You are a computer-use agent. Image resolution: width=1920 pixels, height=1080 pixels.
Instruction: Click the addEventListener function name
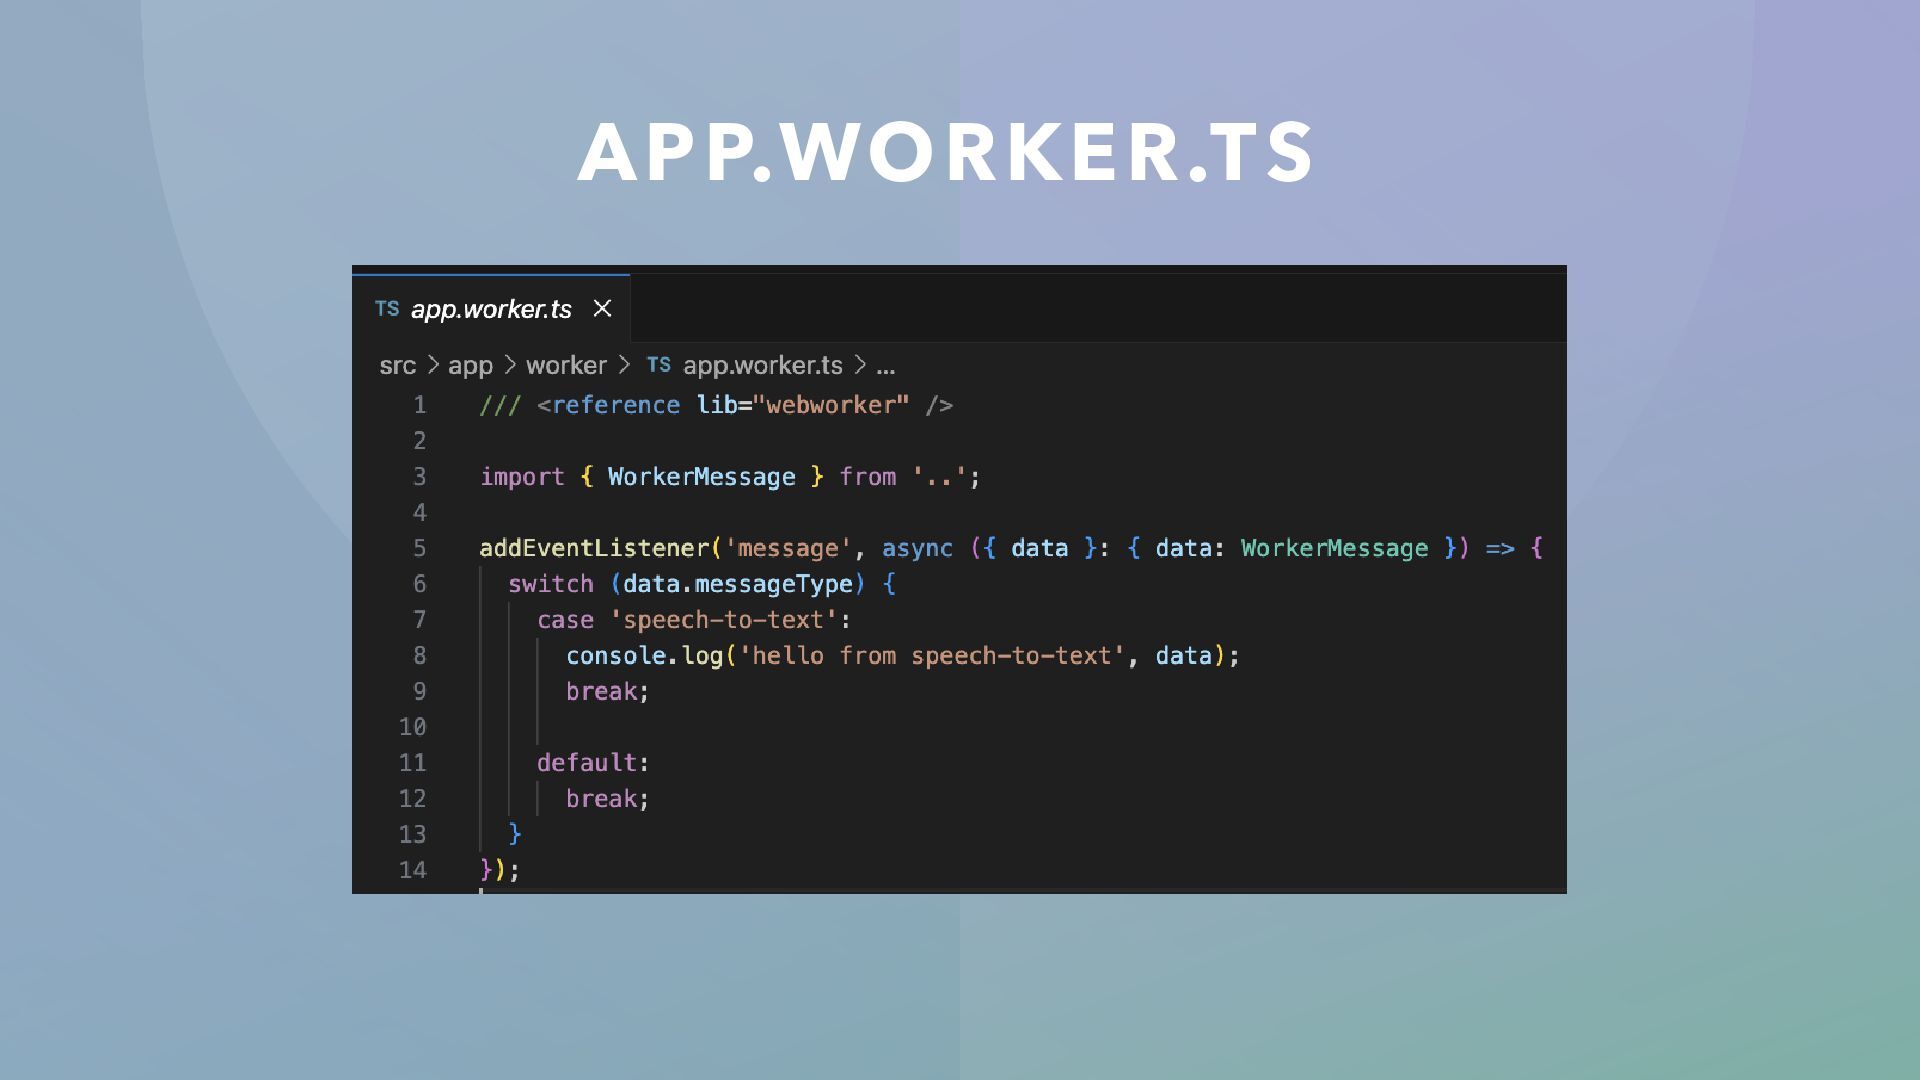[x=594, y=549]
